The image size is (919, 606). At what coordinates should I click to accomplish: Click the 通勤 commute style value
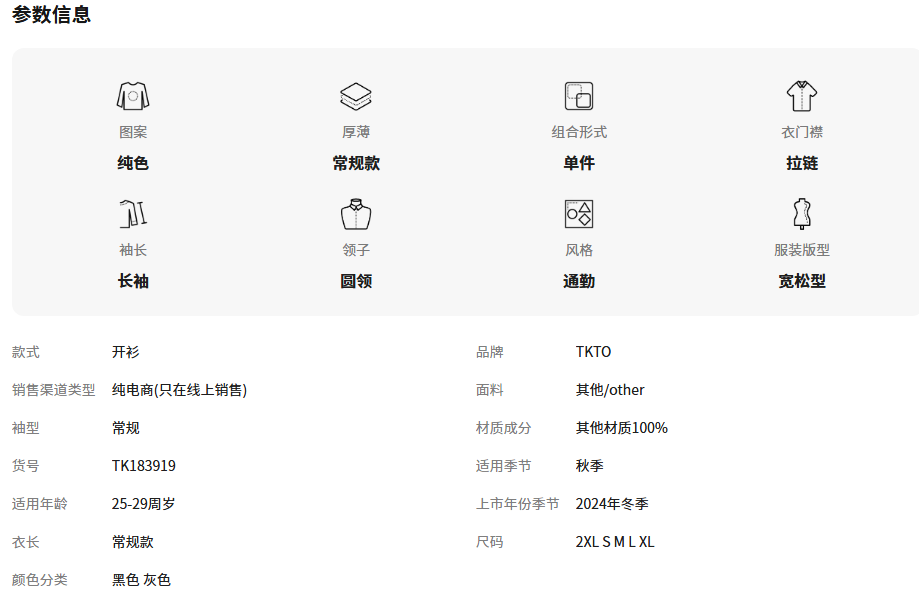[x=579, y=281]
